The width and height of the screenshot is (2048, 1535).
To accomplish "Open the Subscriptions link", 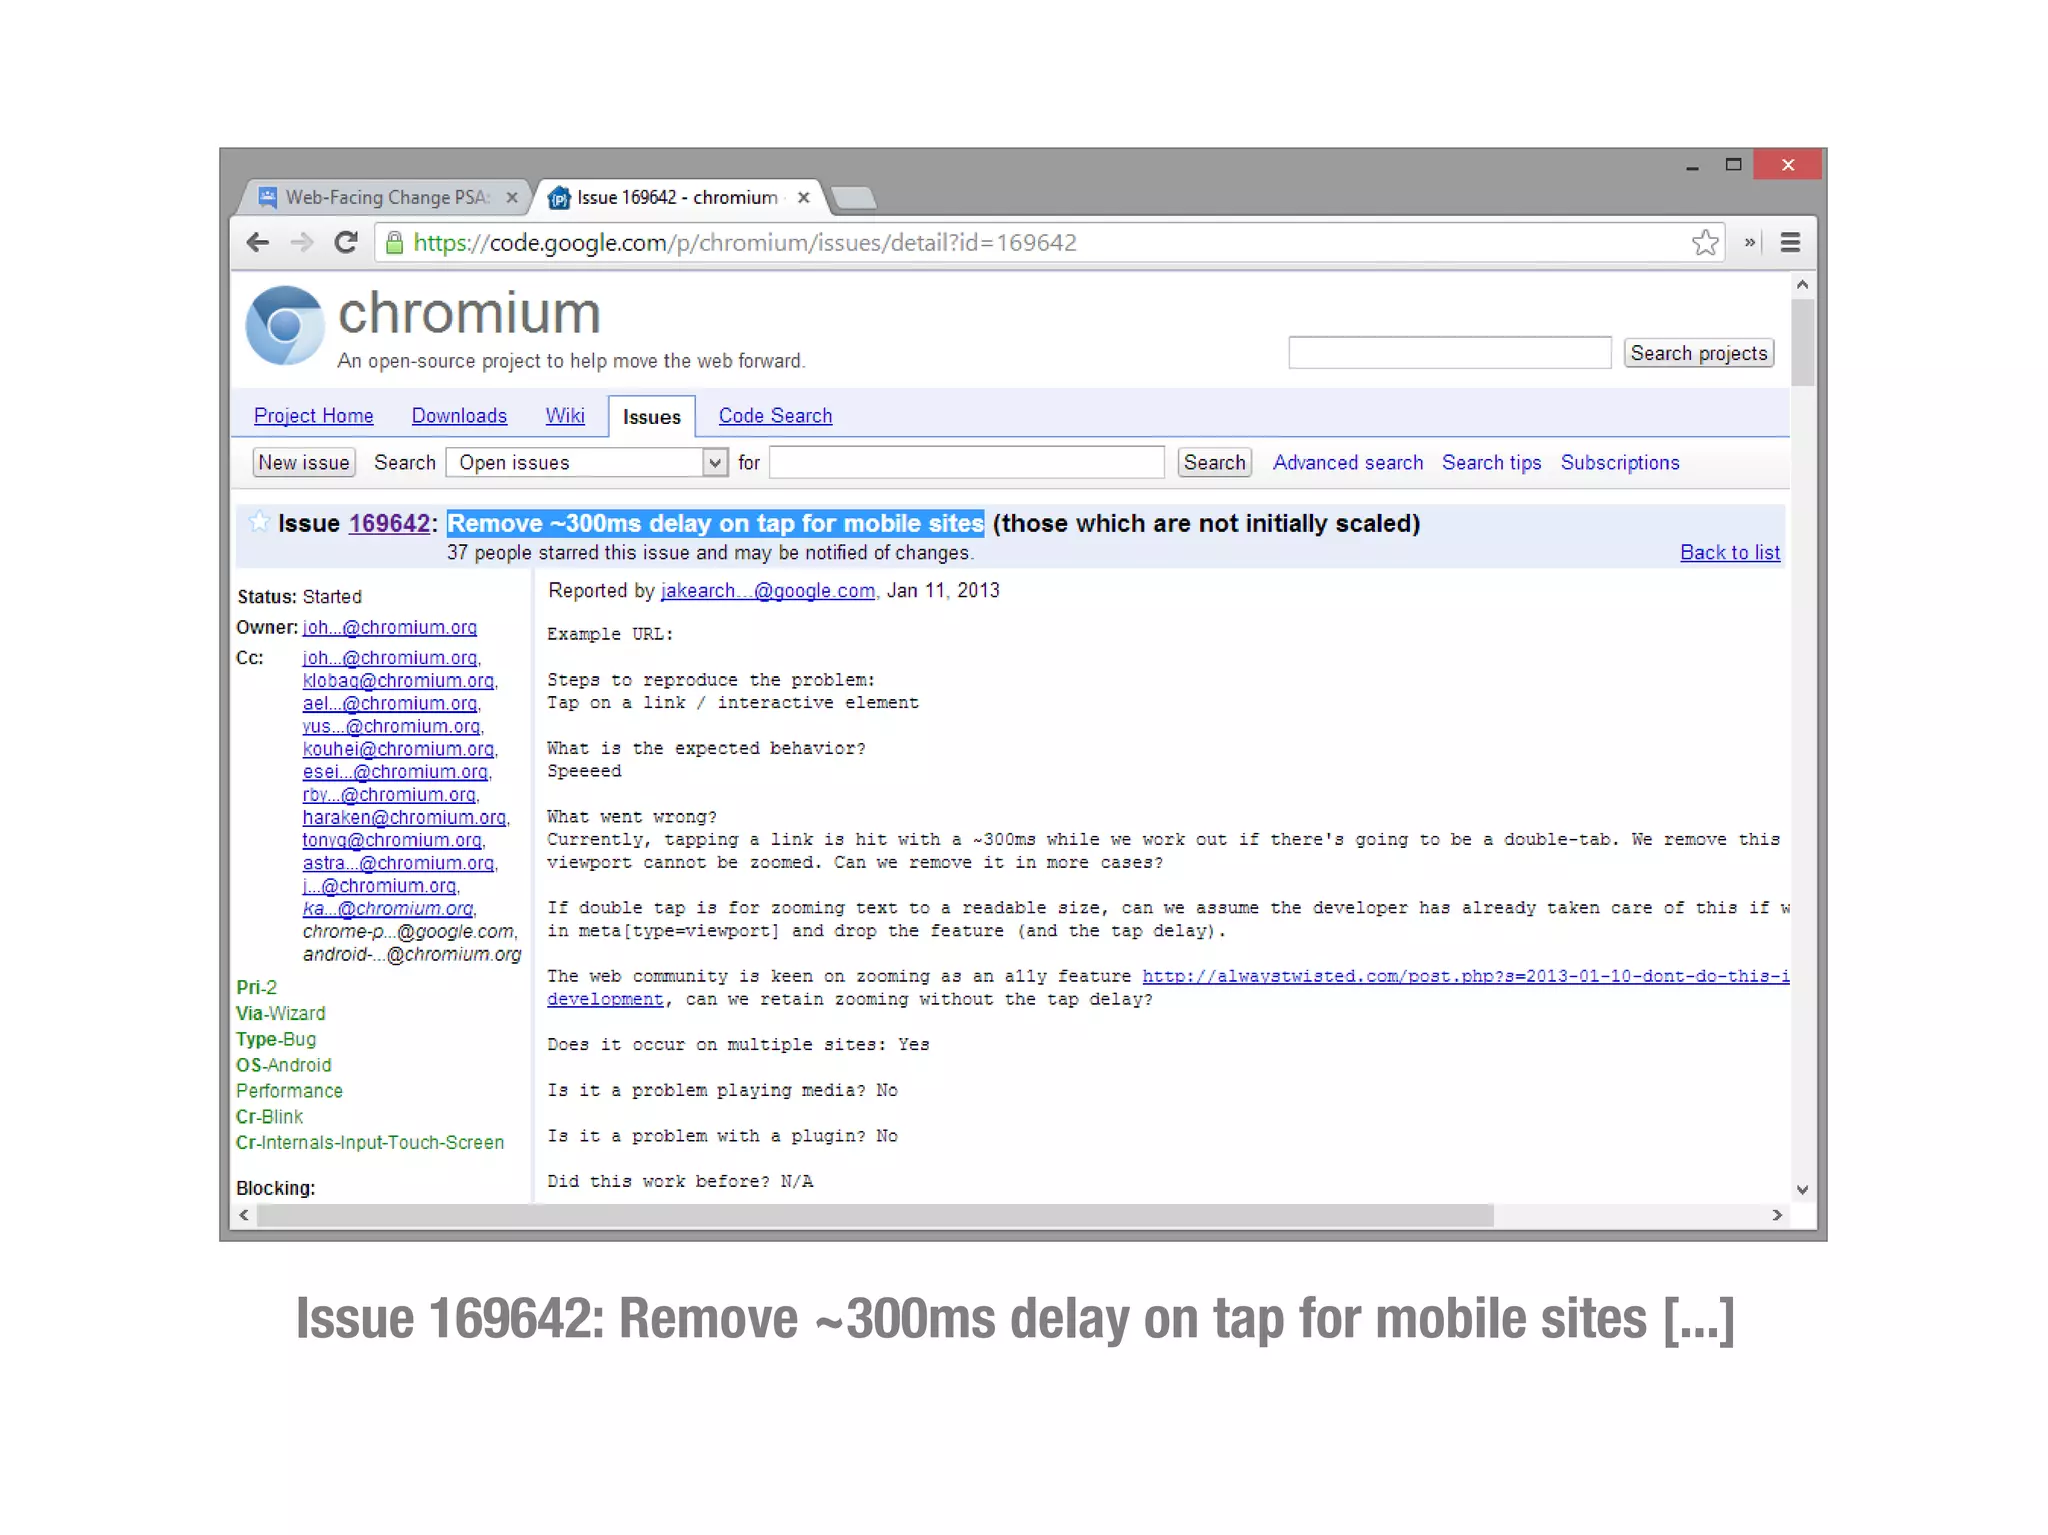I will coord(1620,462).
